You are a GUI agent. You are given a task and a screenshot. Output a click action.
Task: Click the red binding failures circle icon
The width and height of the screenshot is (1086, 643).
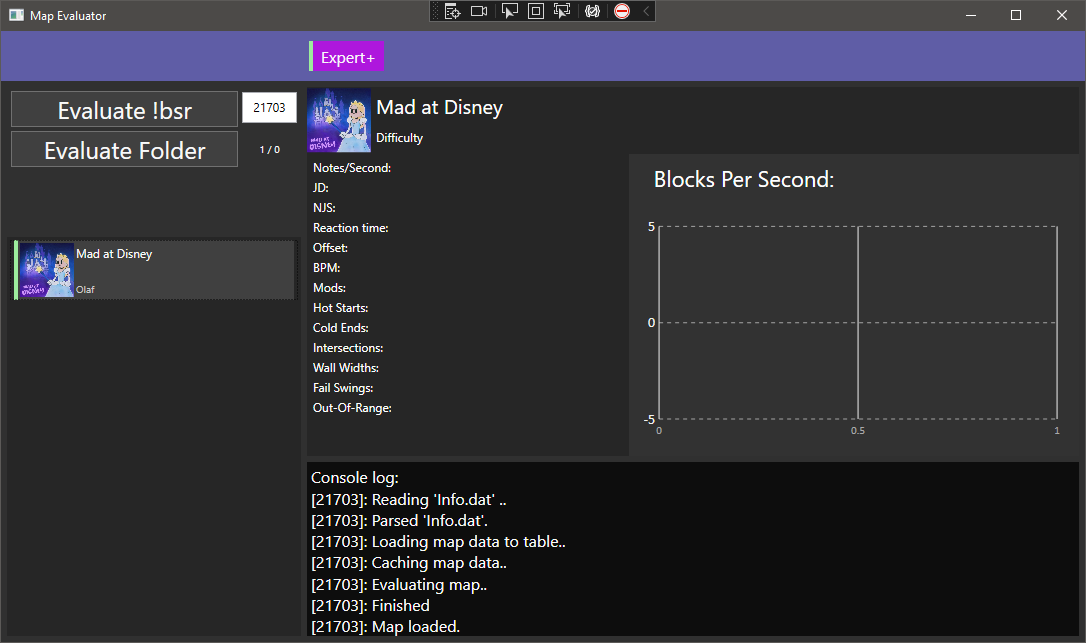[622, 11]
